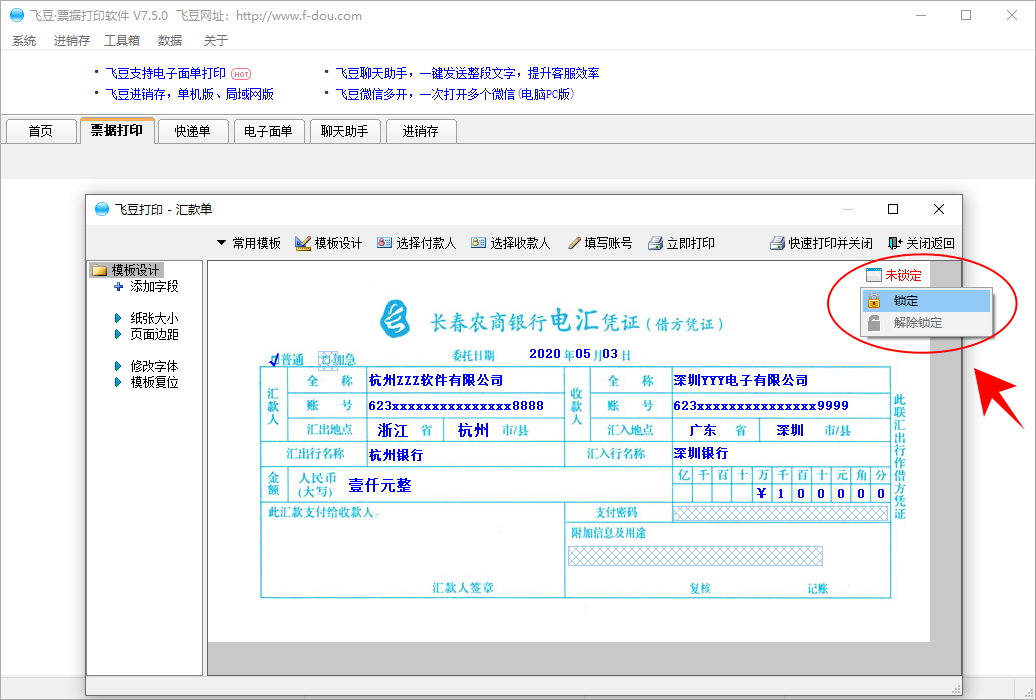
Task: Toggle the 加急 checkbox on voucher
Action: (327, 360)
